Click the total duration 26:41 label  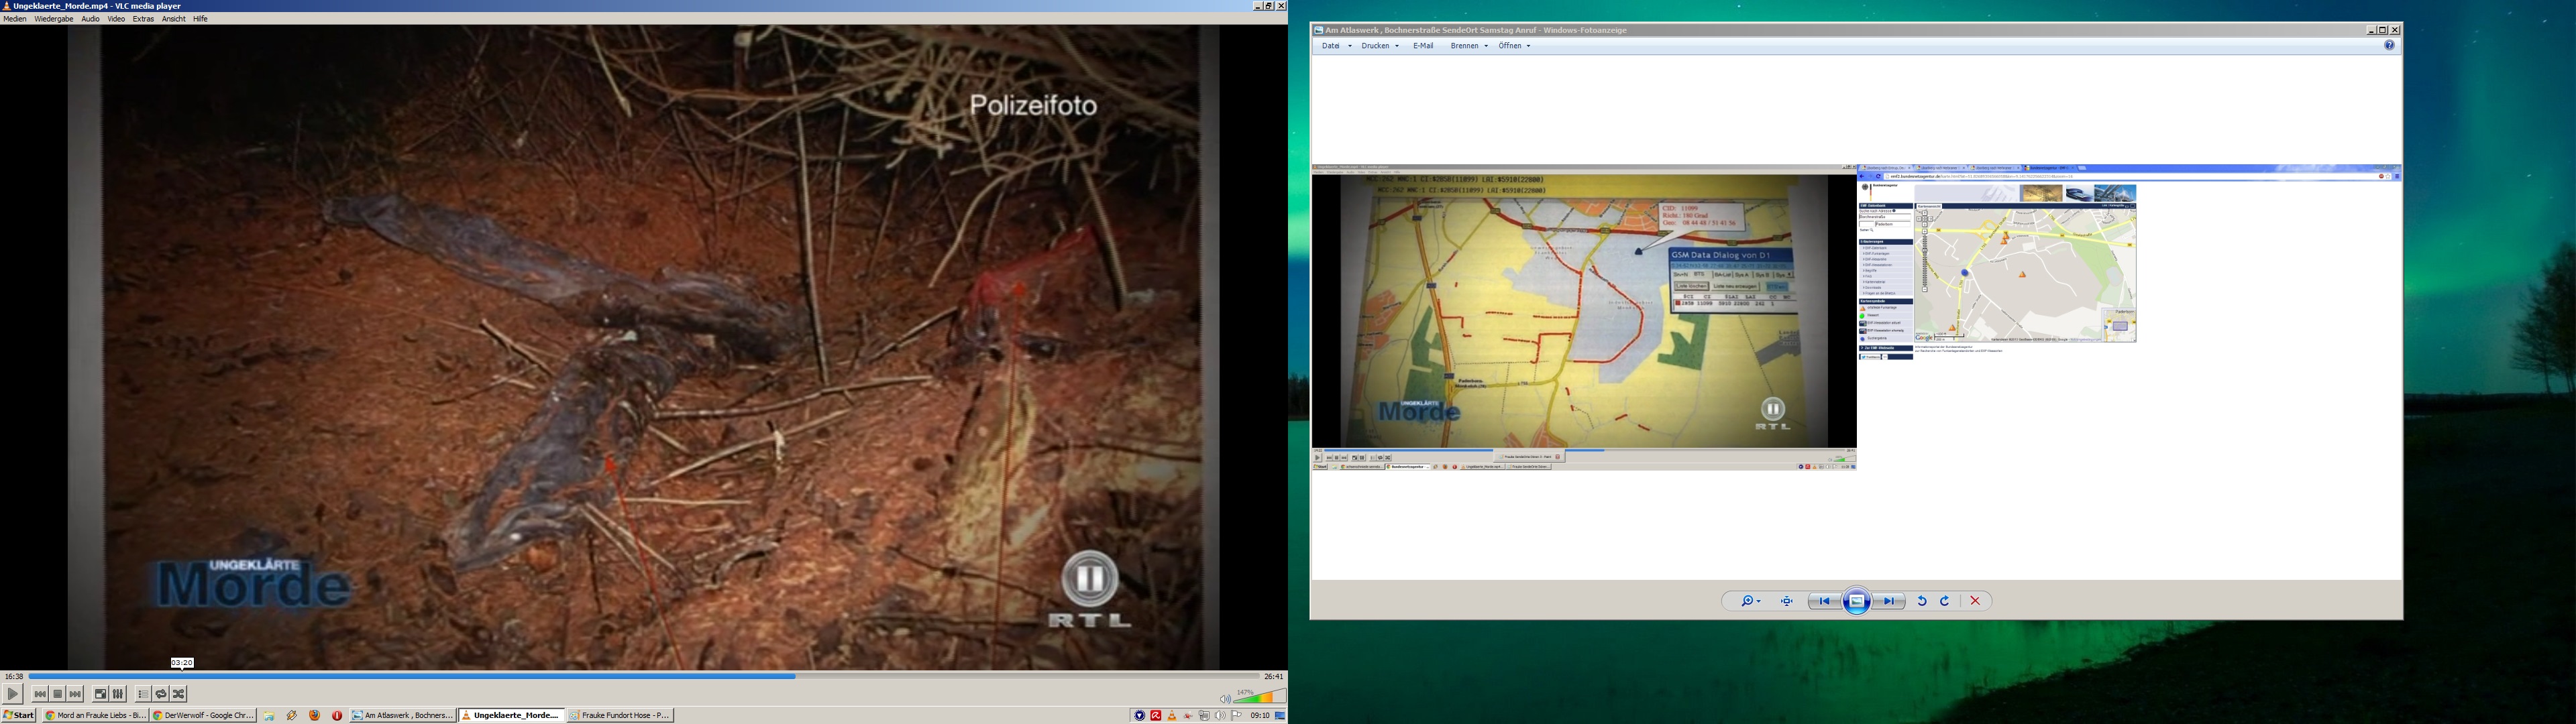(x=1273, y=677)
